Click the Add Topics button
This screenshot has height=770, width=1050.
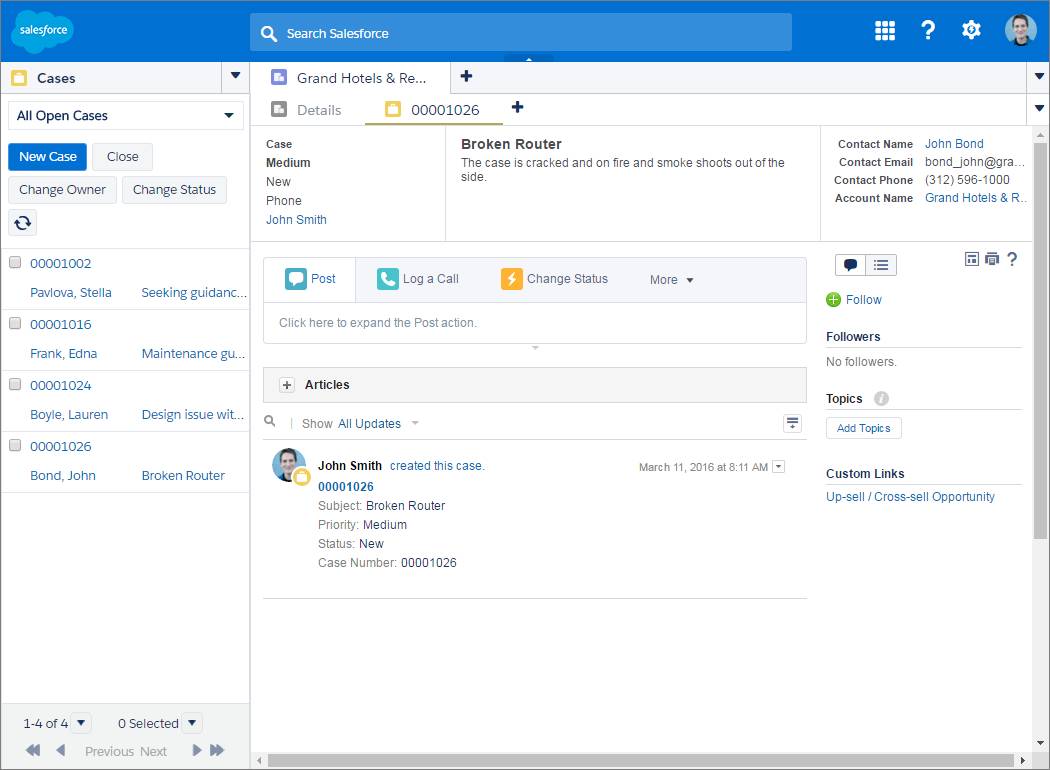[863, 428]
